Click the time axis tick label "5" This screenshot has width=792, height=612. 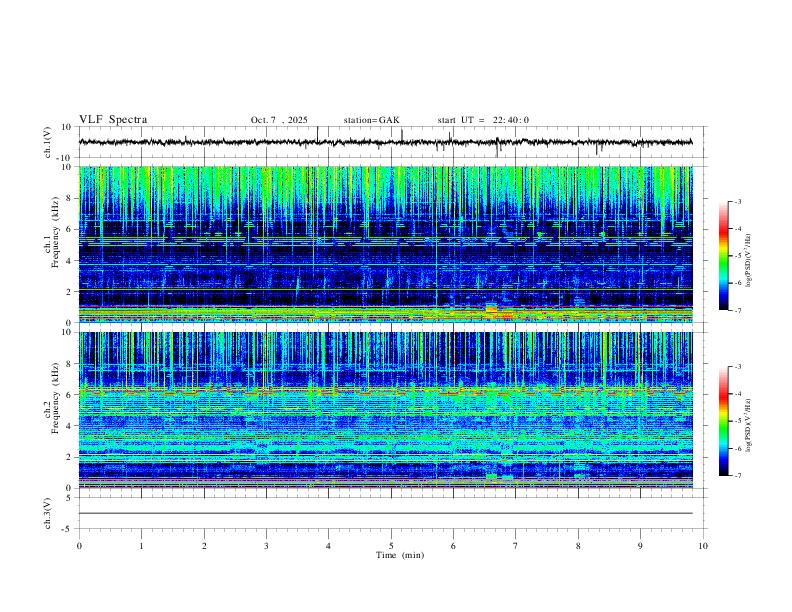[391, 546]
